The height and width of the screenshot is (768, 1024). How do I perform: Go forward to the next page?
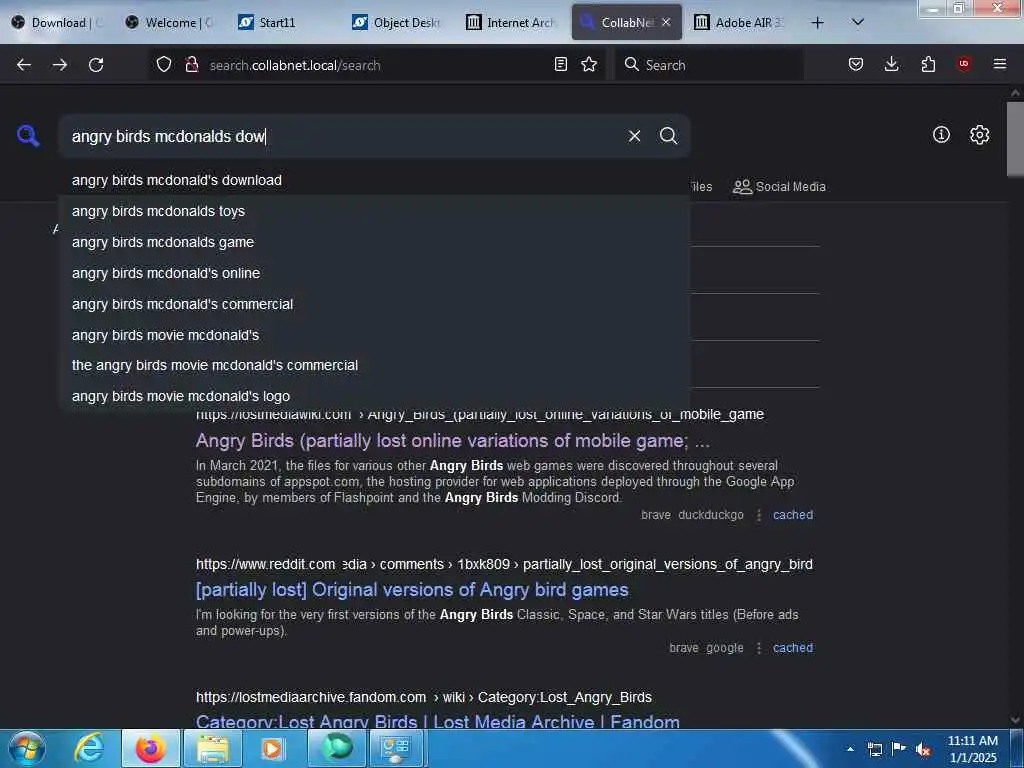60,65
